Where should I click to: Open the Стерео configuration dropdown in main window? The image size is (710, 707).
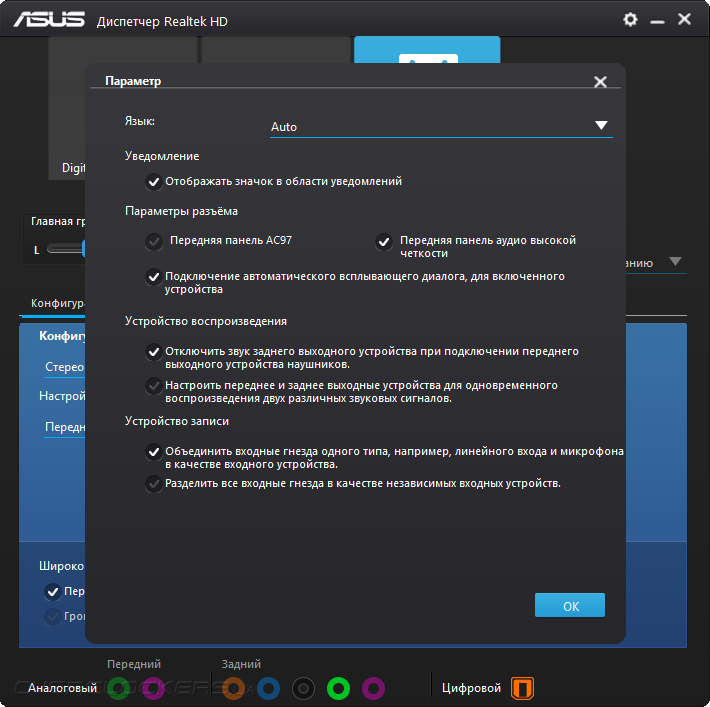pyautogui.click(x=65, y=367)
